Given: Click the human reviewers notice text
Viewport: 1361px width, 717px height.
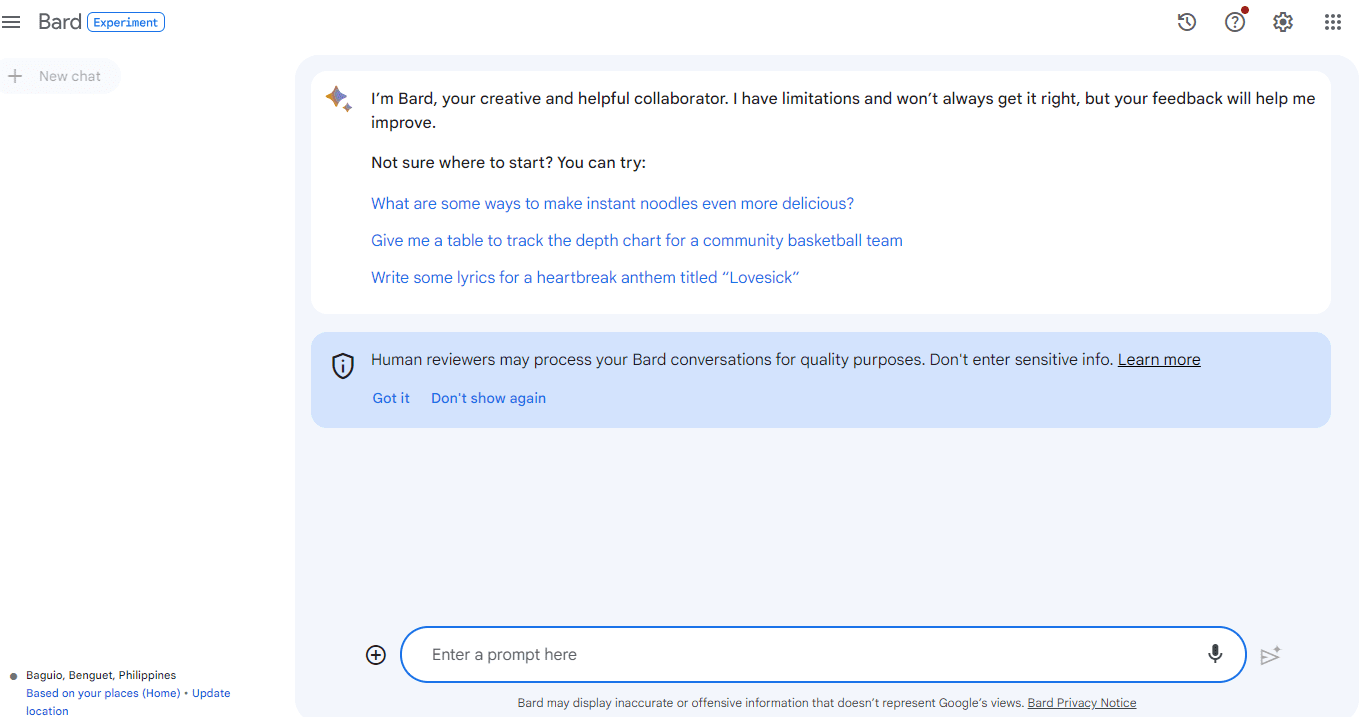Looking at the screenshot, I should (742, 360).
